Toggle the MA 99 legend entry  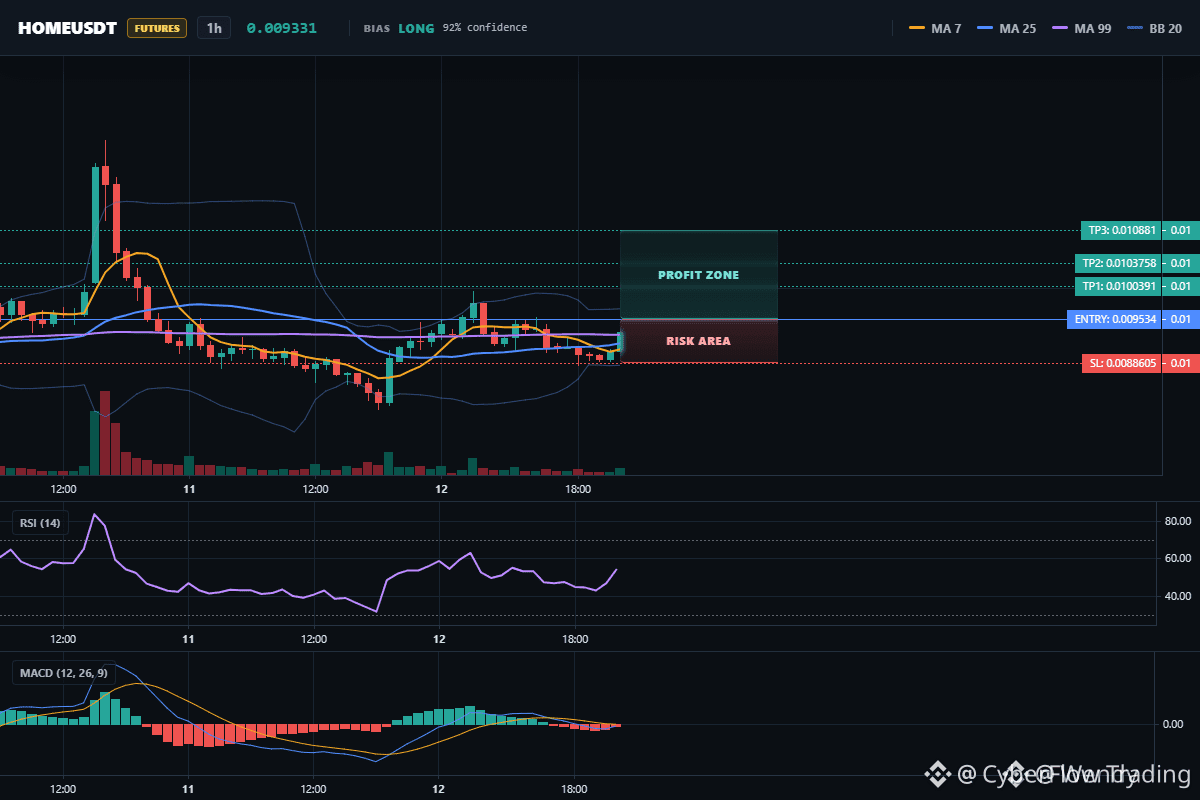(1081, 28)
